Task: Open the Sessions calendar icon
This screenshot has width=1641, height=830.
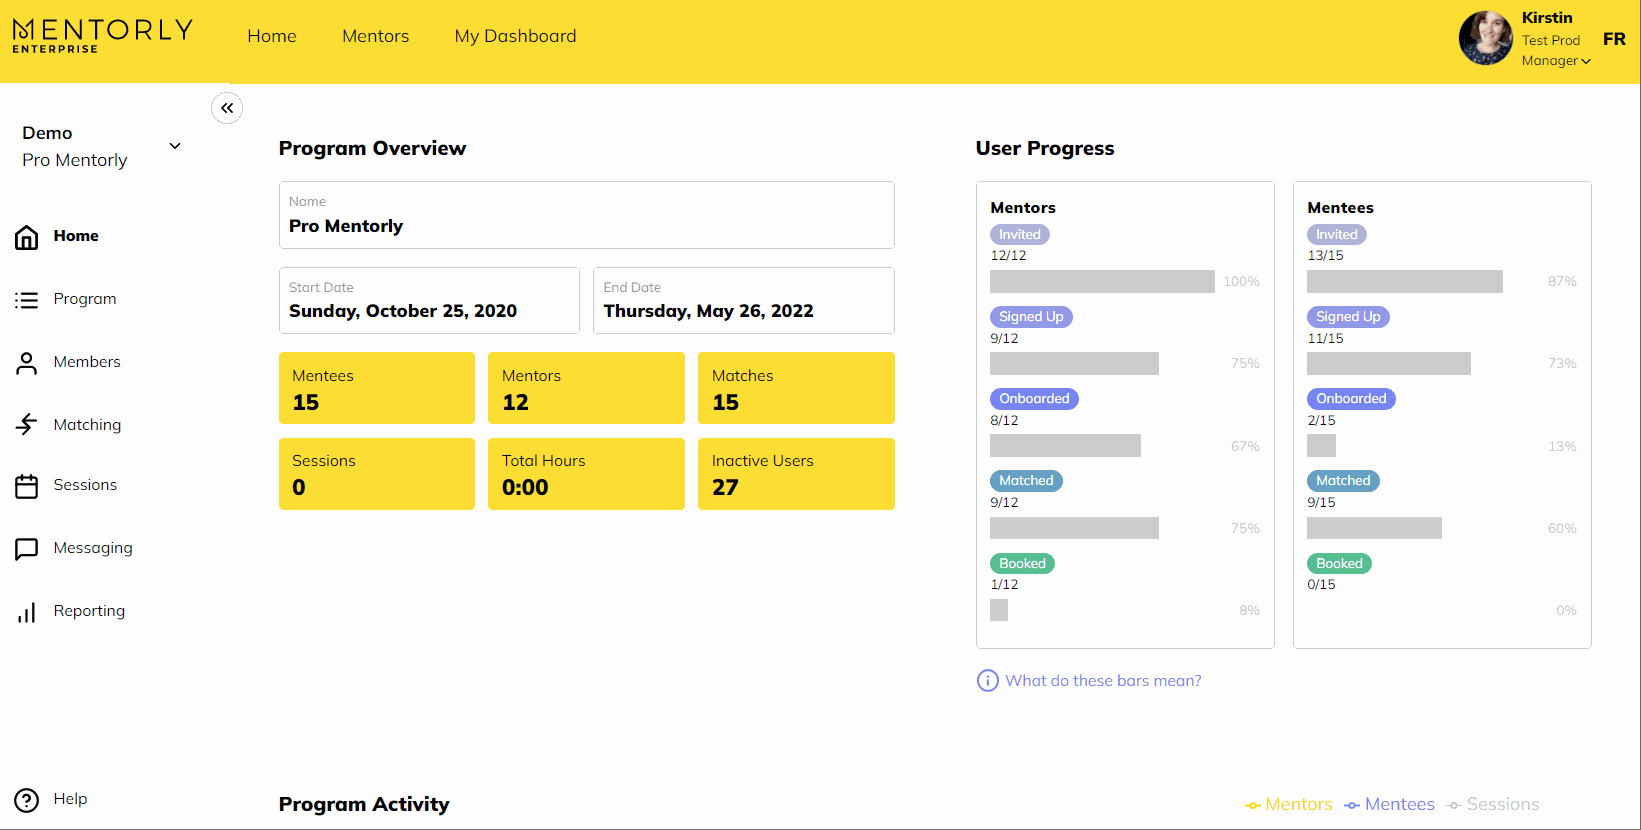Action: coord(27,486)
